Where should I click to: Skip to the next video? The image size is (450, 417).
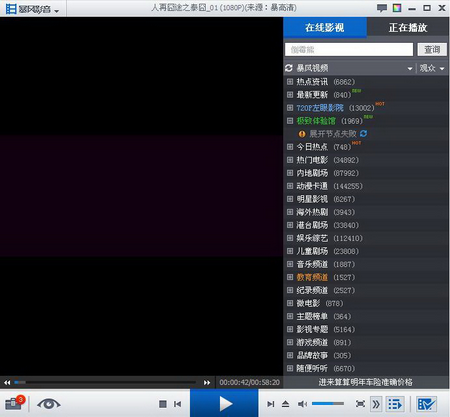click(x=271, y=404)
